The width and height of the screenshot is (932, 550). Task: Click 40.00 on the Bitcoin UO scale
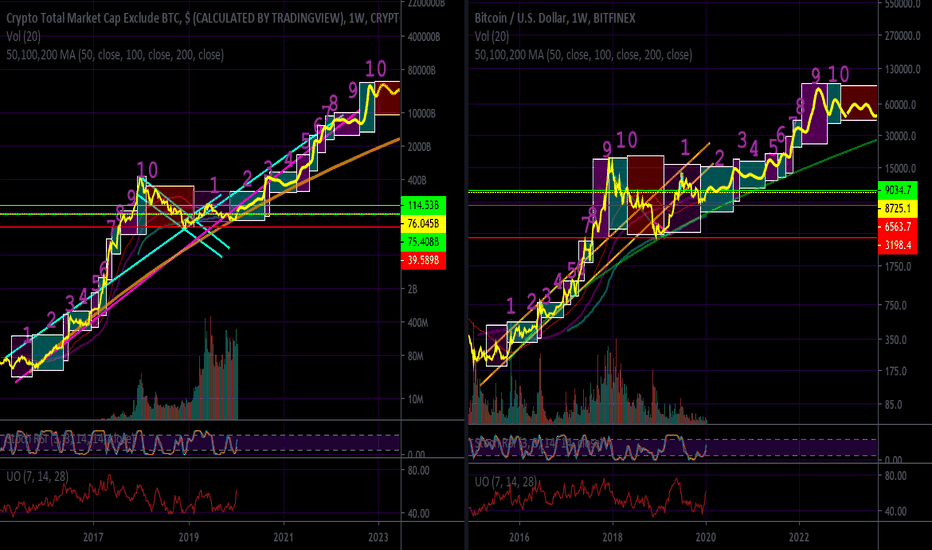896,511
